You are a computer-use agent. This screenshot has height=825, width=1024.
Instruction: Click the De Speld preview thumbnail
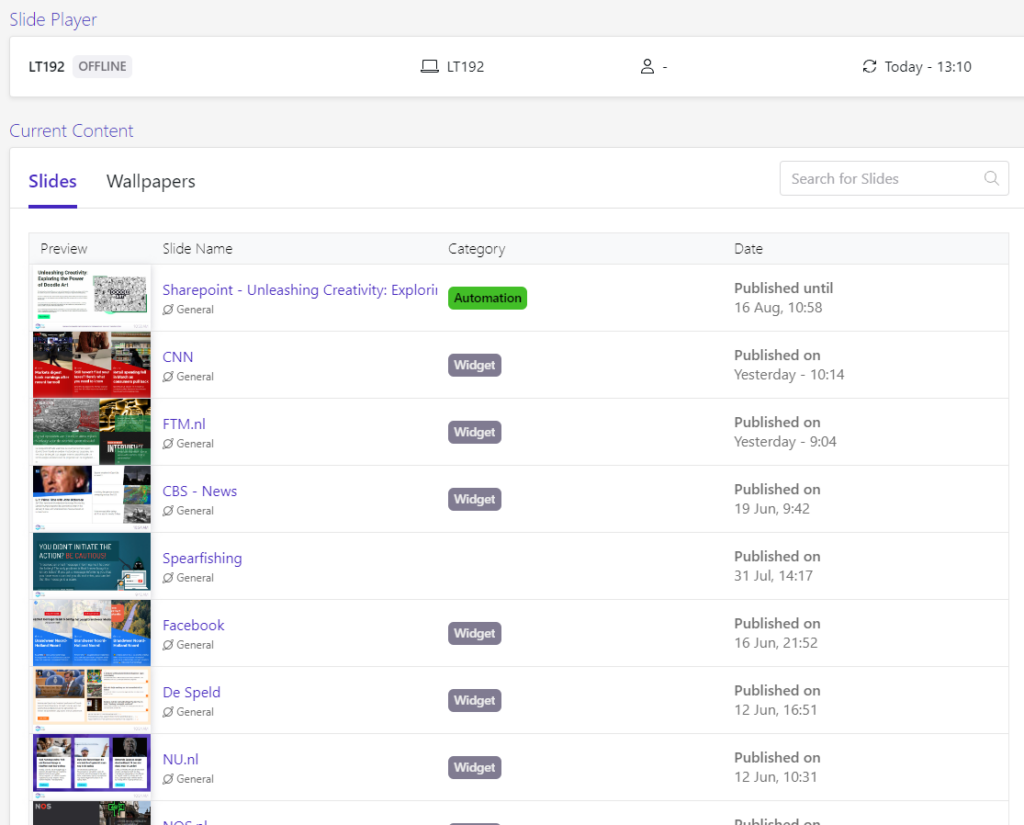click(92, 700)
